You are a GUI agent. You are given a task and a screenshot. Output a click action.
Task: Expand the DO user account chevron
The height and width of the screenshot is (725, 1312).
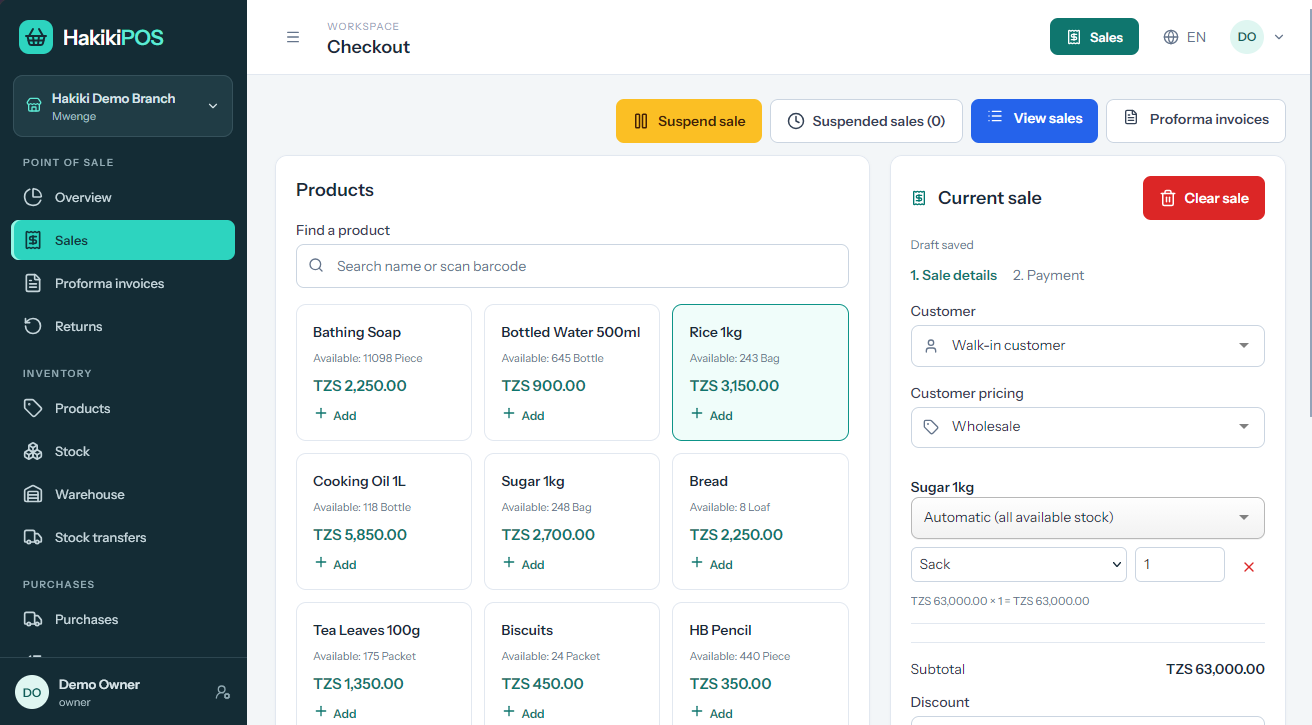1279,37
